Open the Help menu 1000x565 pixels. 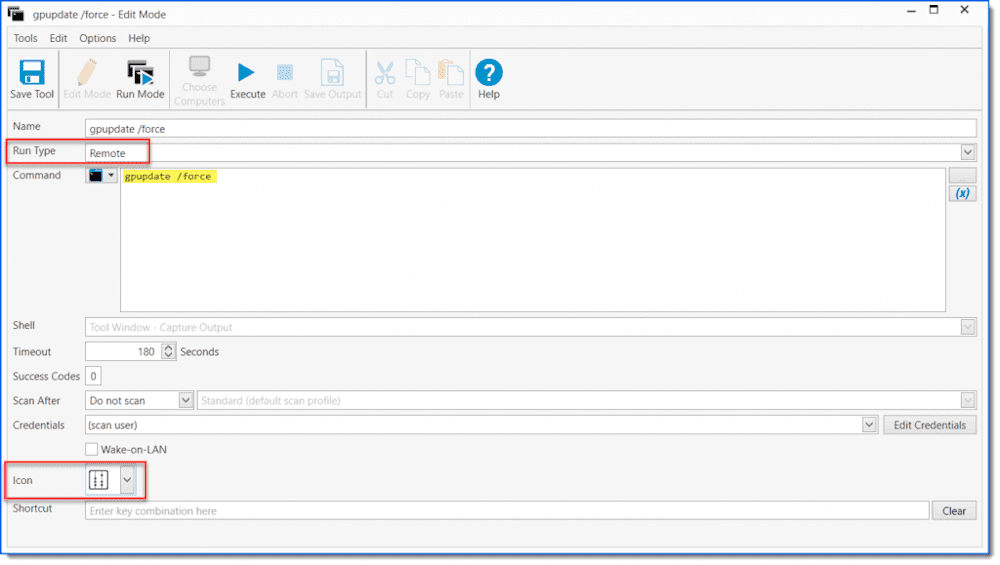pyautogui.click(x=138, y=38)
